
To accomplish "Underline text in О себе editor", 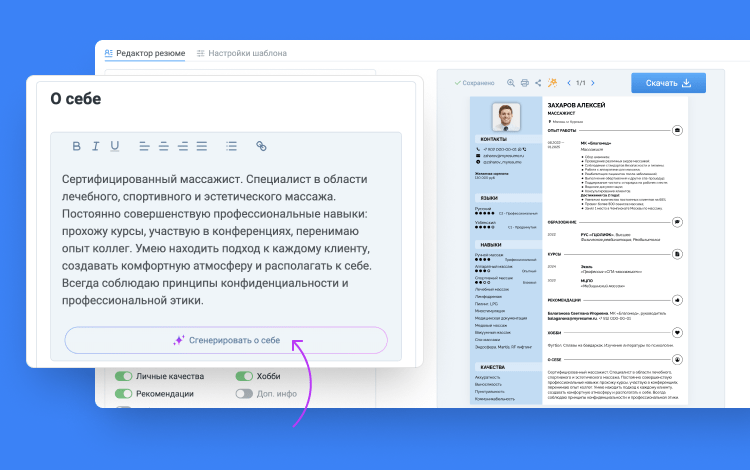I will 115,146.
